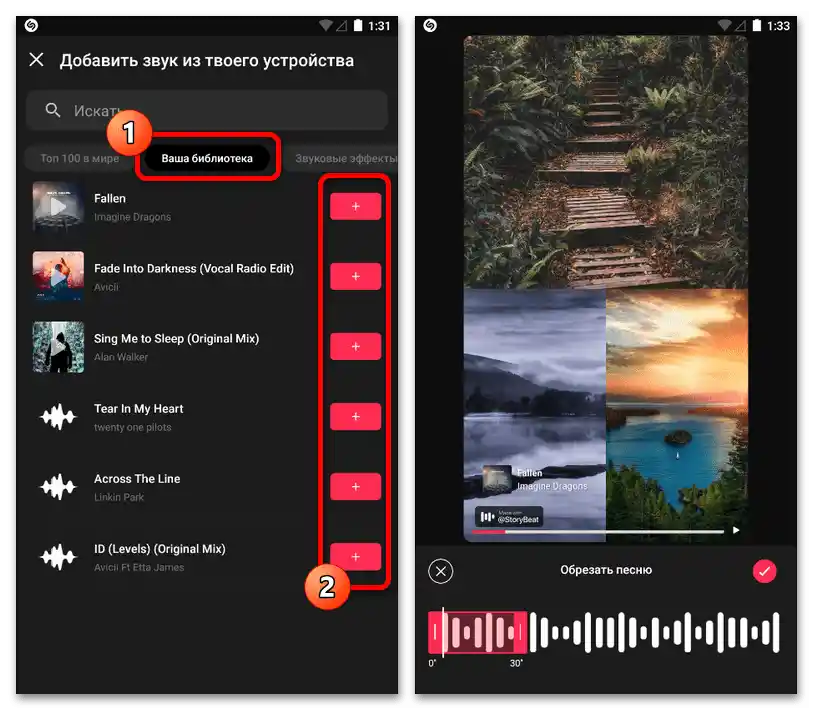Tap the @StoryBeat watermark badge
813x710 pixels.
coord(509,517)
